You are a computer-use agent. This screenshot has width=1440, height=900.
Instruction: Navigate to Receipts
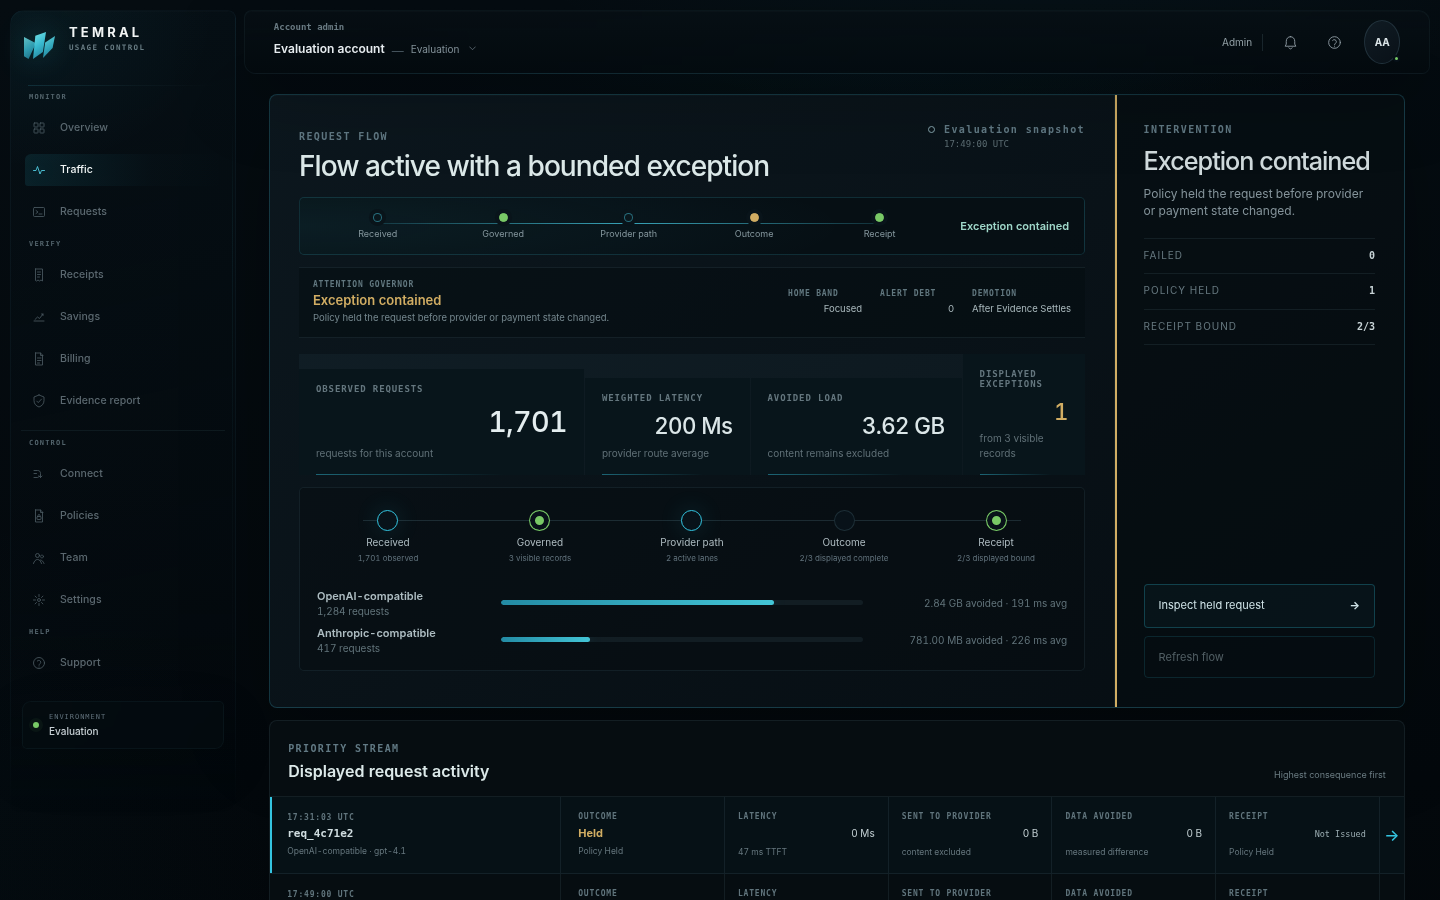pos(124,275)
